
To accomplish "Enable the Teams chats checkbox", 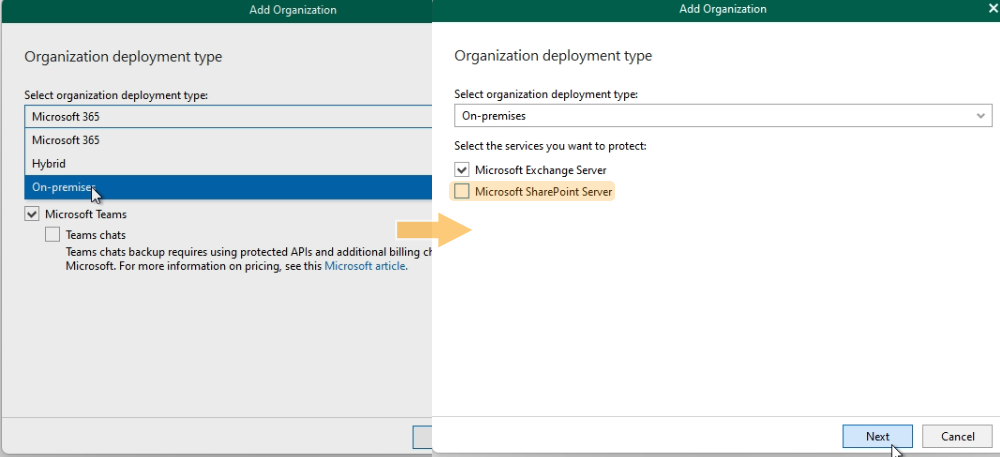I will pos(52,235).
